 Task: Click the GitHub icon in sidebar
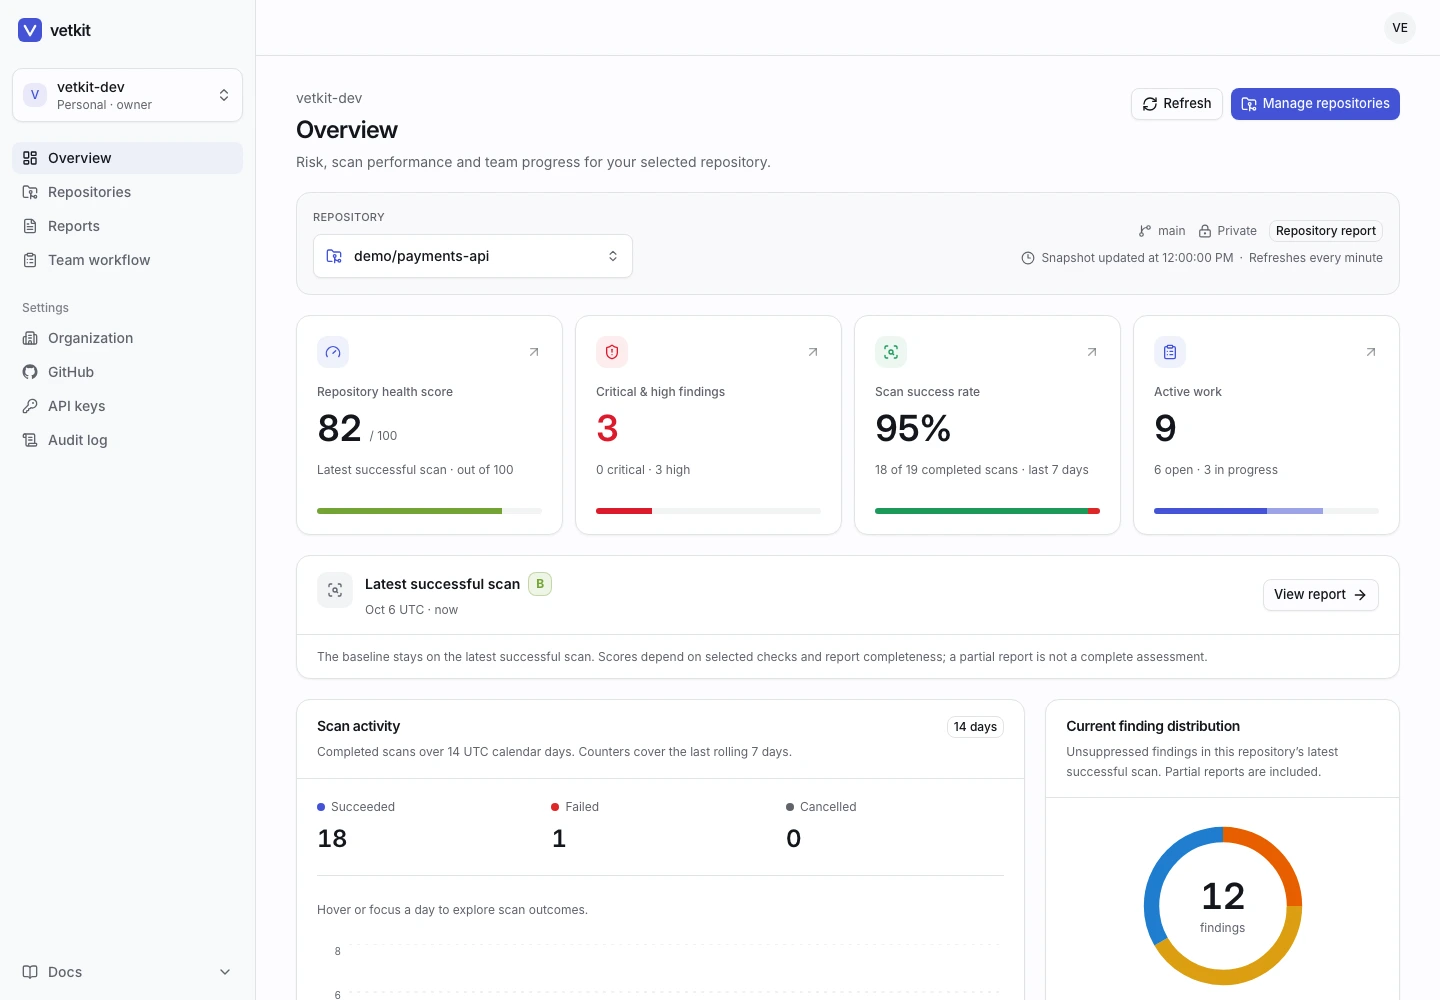pos(30,372)
